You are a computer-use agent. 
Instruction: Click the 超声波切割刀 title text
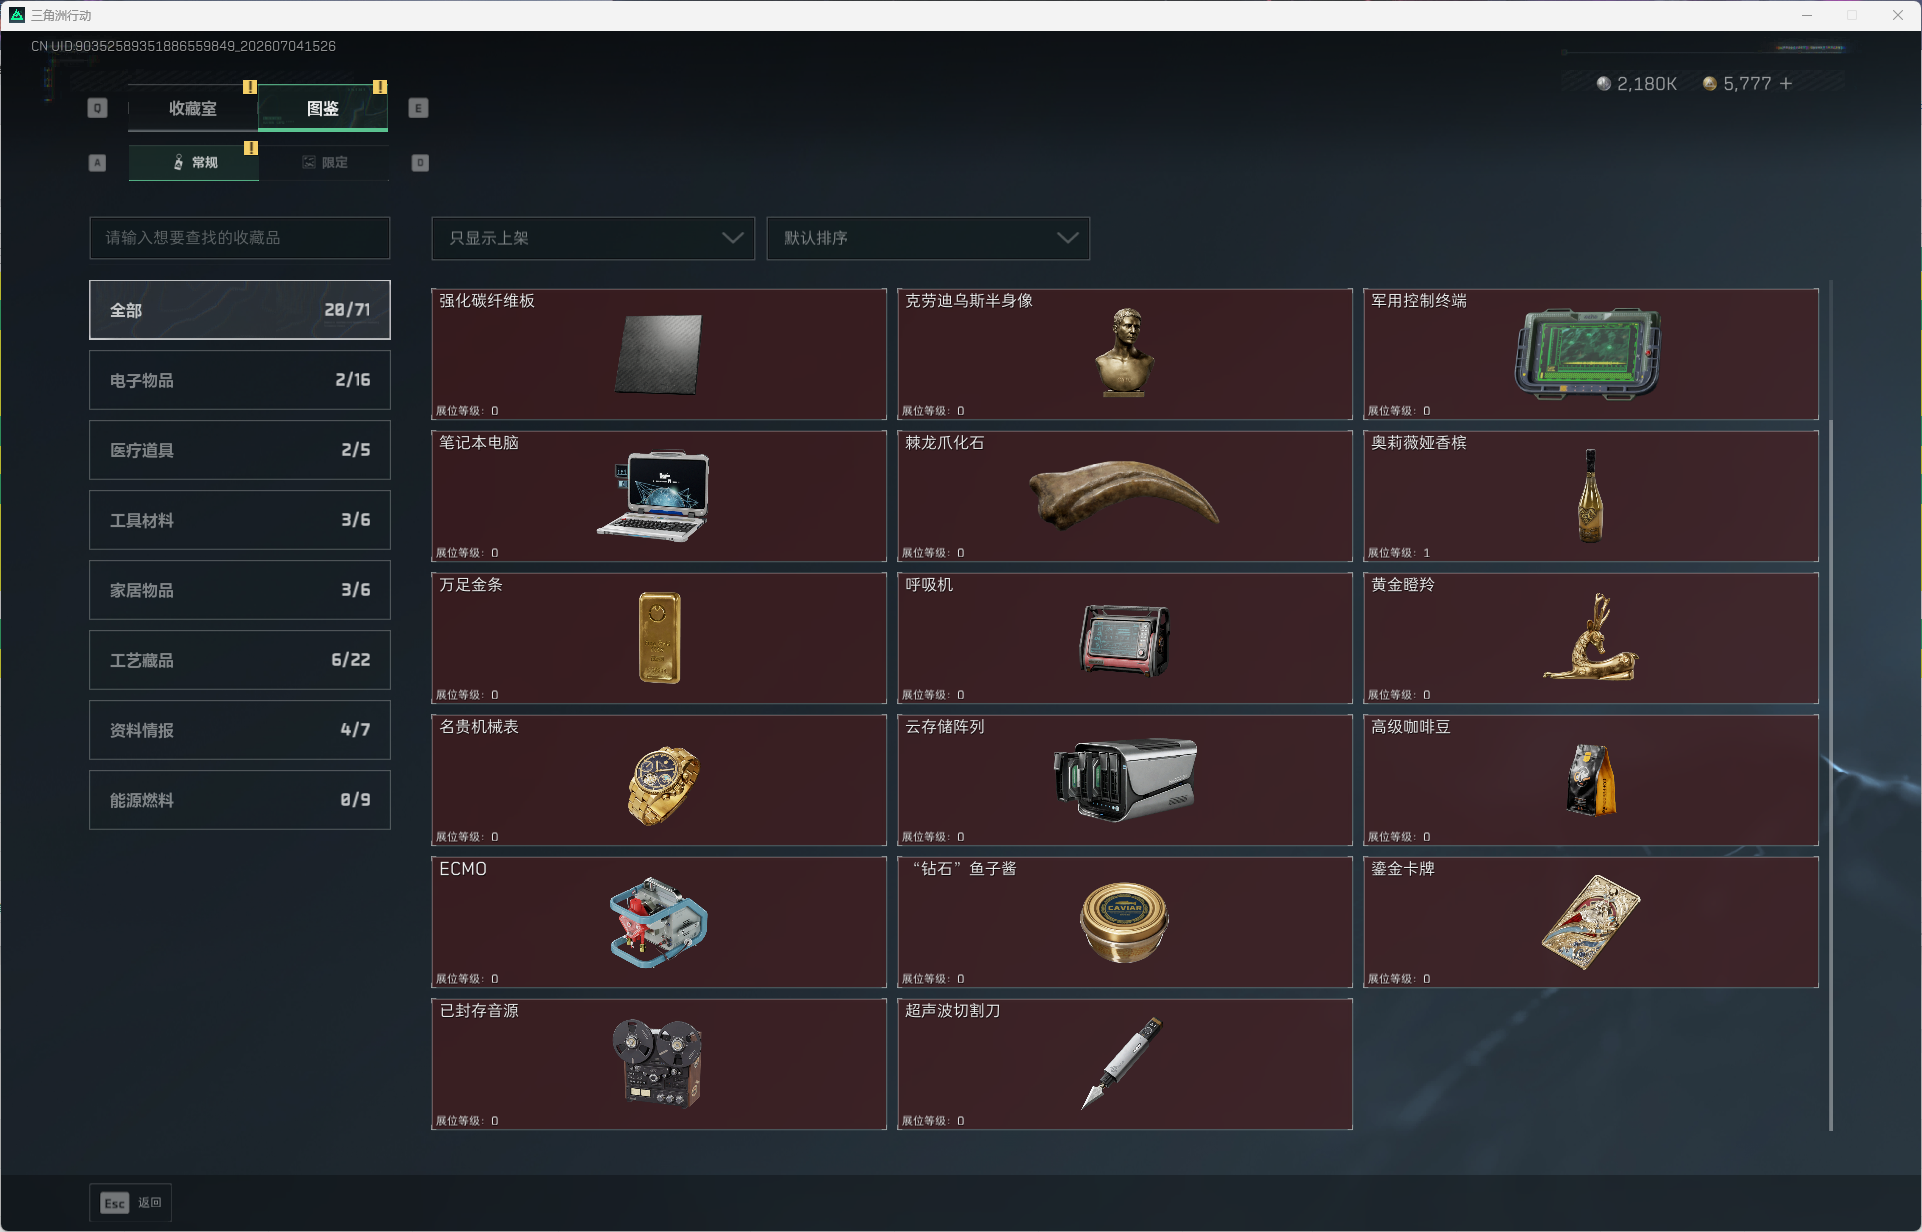(953, 1011)
